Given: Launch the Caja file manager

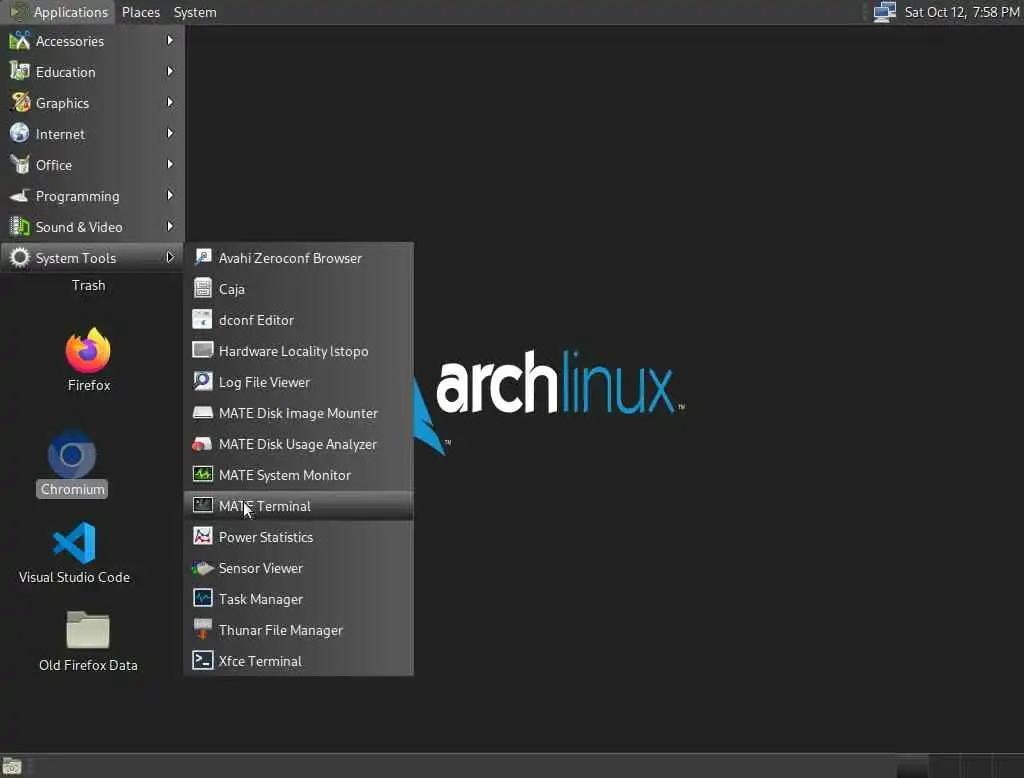Looking at the screenshot, I should 298,289.
